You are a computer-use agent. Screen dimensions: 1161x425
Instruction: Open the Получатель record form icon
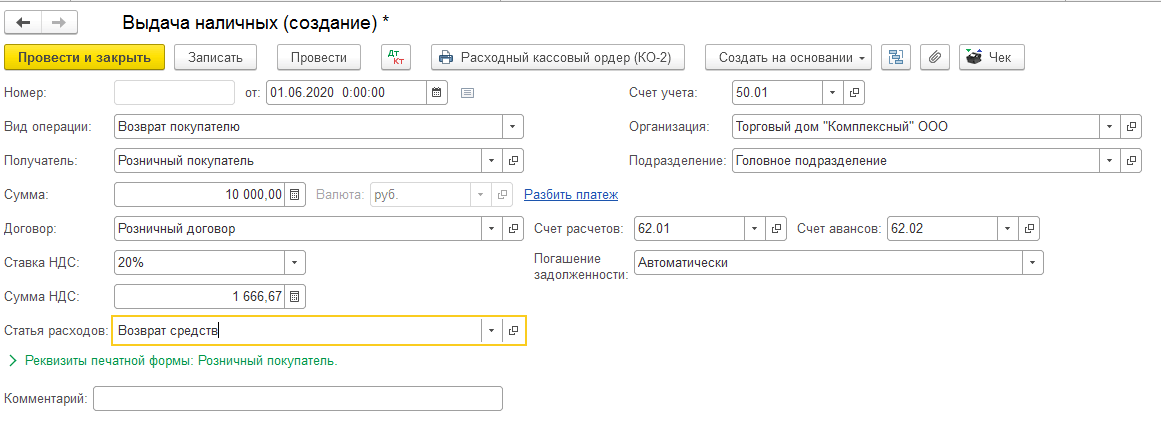coord(513,161)
